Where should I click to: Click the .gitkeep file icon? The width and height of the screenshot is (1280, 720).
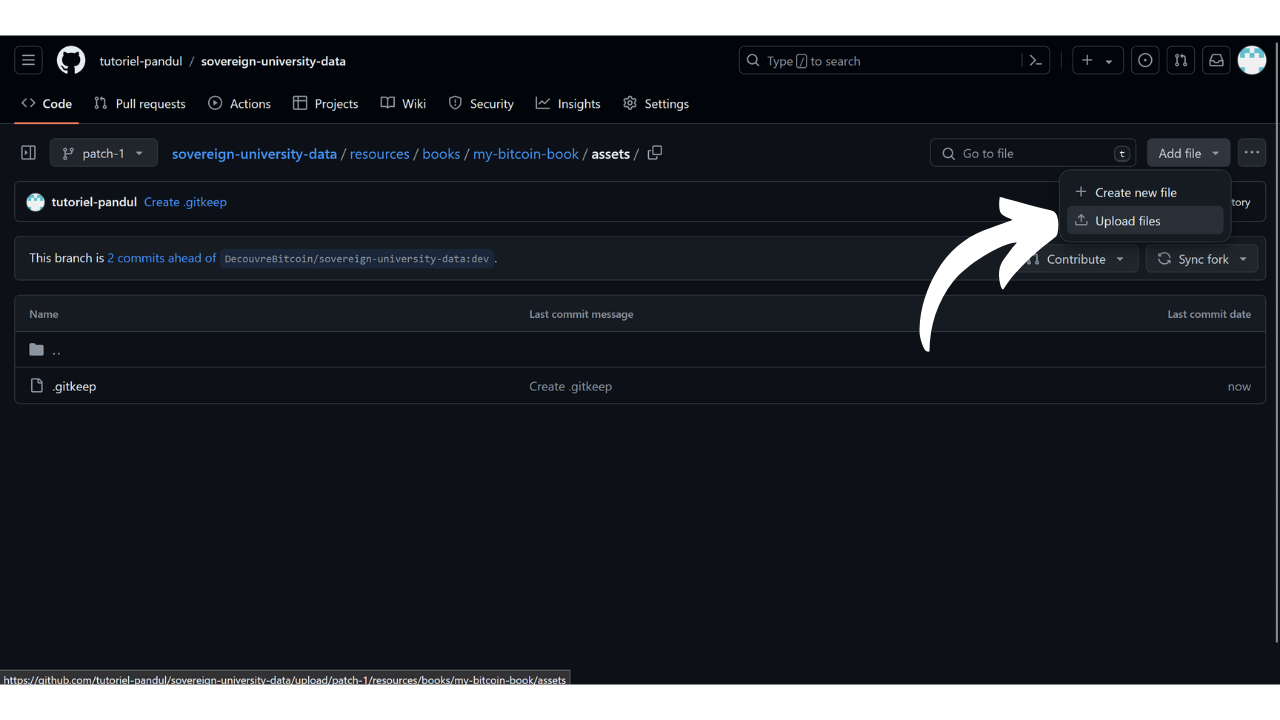(x=37, y=386)
